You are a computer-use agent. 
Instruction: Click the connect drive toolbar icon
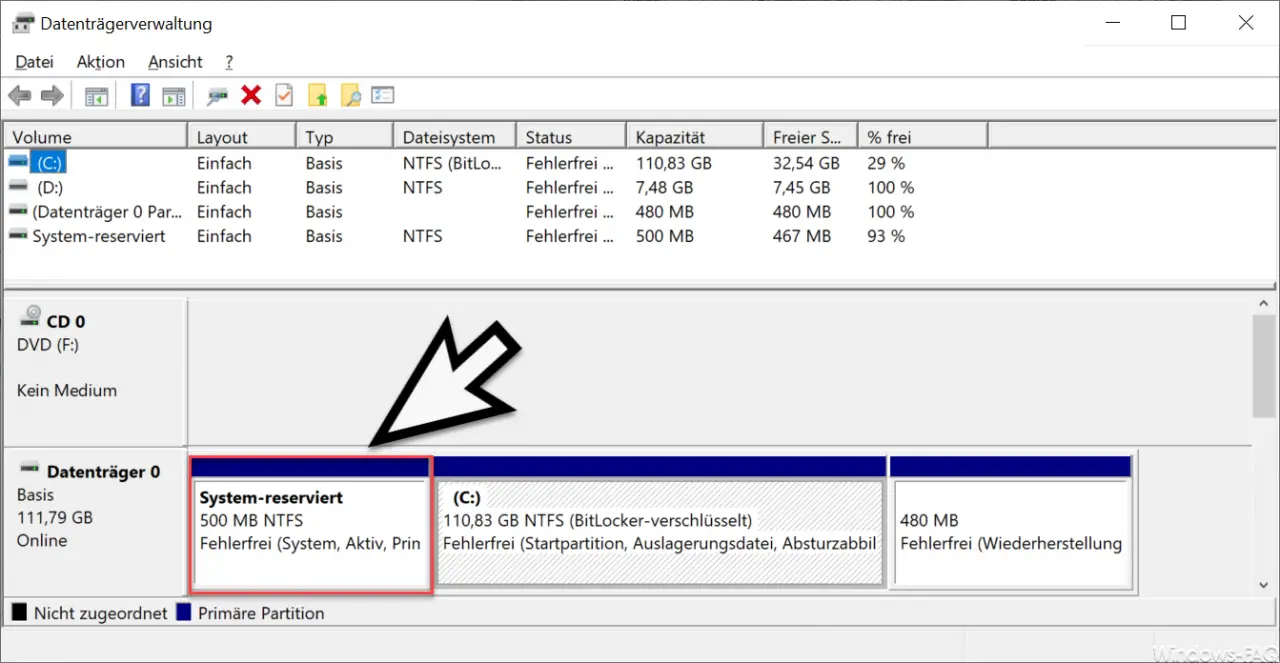[217, 96]
